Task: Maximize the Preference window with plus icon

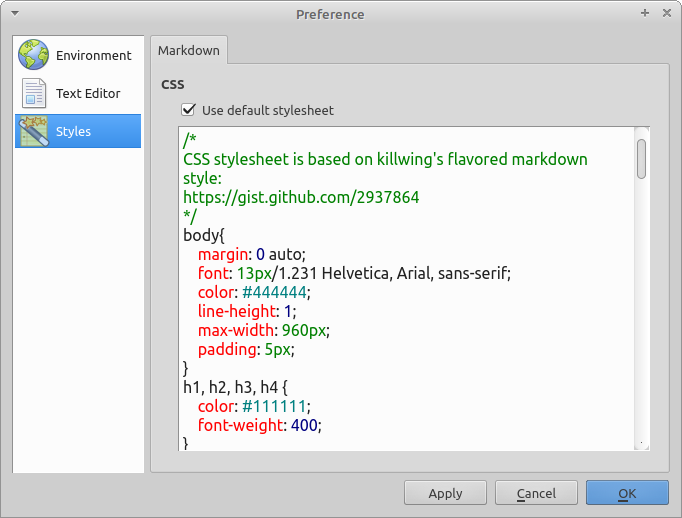Action: click(645, 13)
